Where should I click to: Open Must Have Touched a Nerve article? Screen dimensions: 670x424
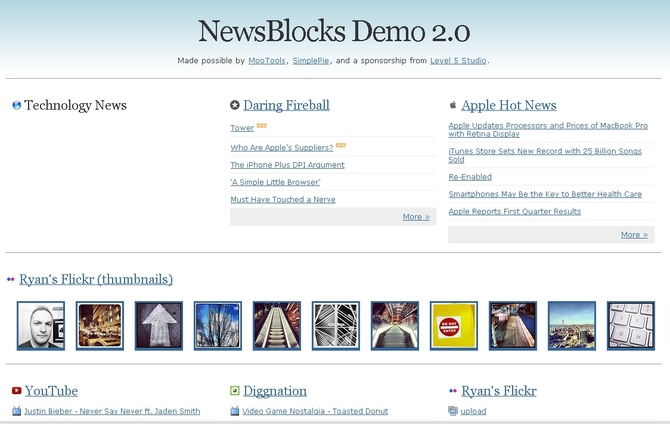pyautogui.click(x=283, y=200)
